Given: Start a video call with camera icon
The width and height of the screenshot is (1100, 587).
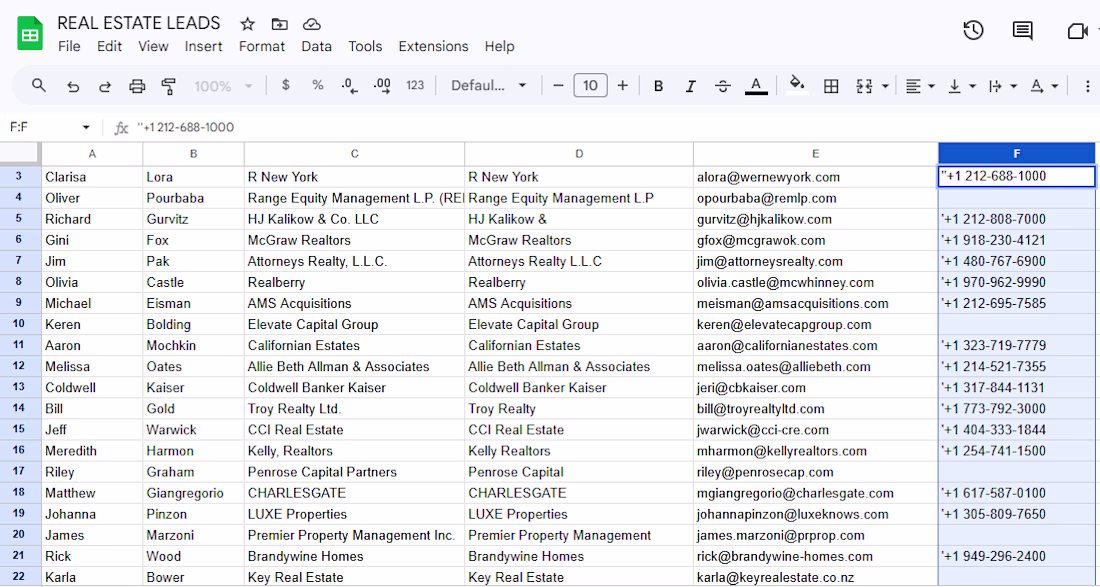Looking at the screenshot, I should pos(1076,31).
